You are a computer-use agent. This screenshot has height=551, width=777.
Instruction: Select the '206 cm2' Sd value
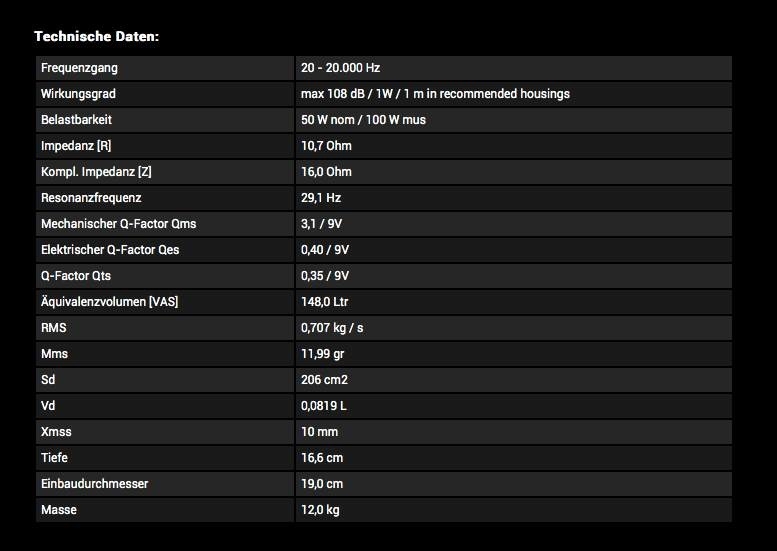[324, 380]
